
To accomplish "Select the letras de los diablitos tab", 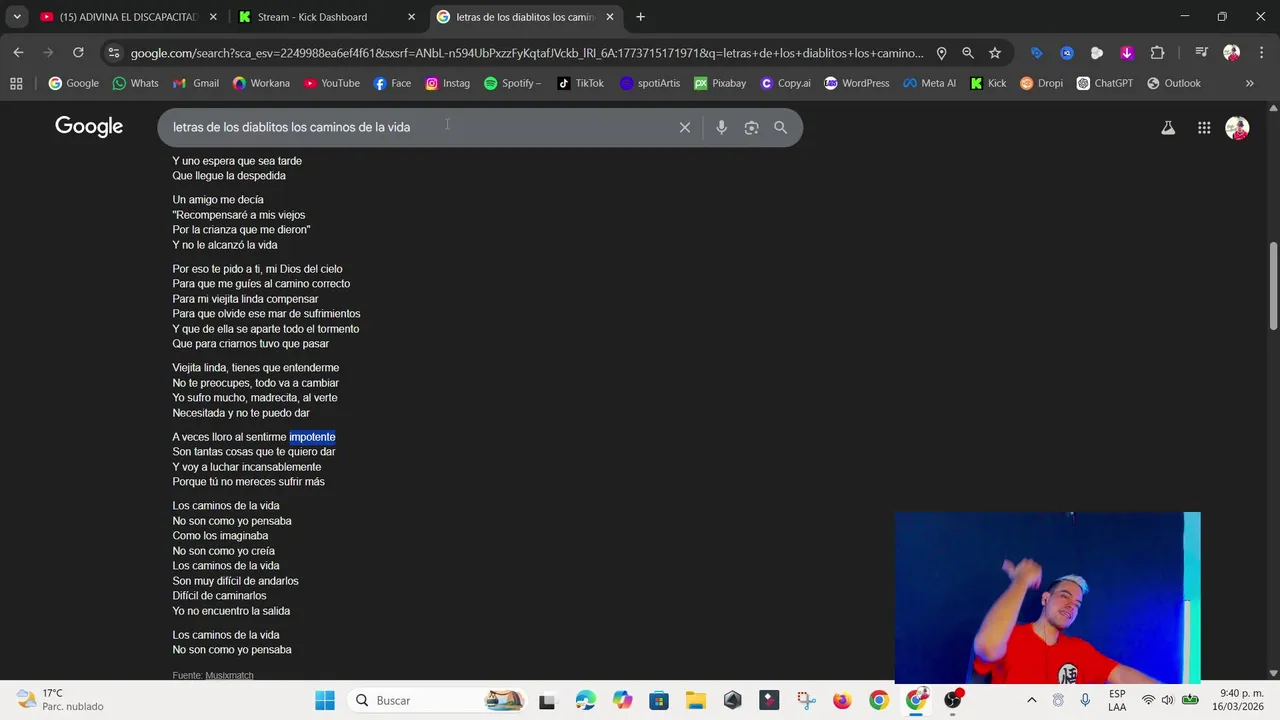I will (x=525, y=17).
